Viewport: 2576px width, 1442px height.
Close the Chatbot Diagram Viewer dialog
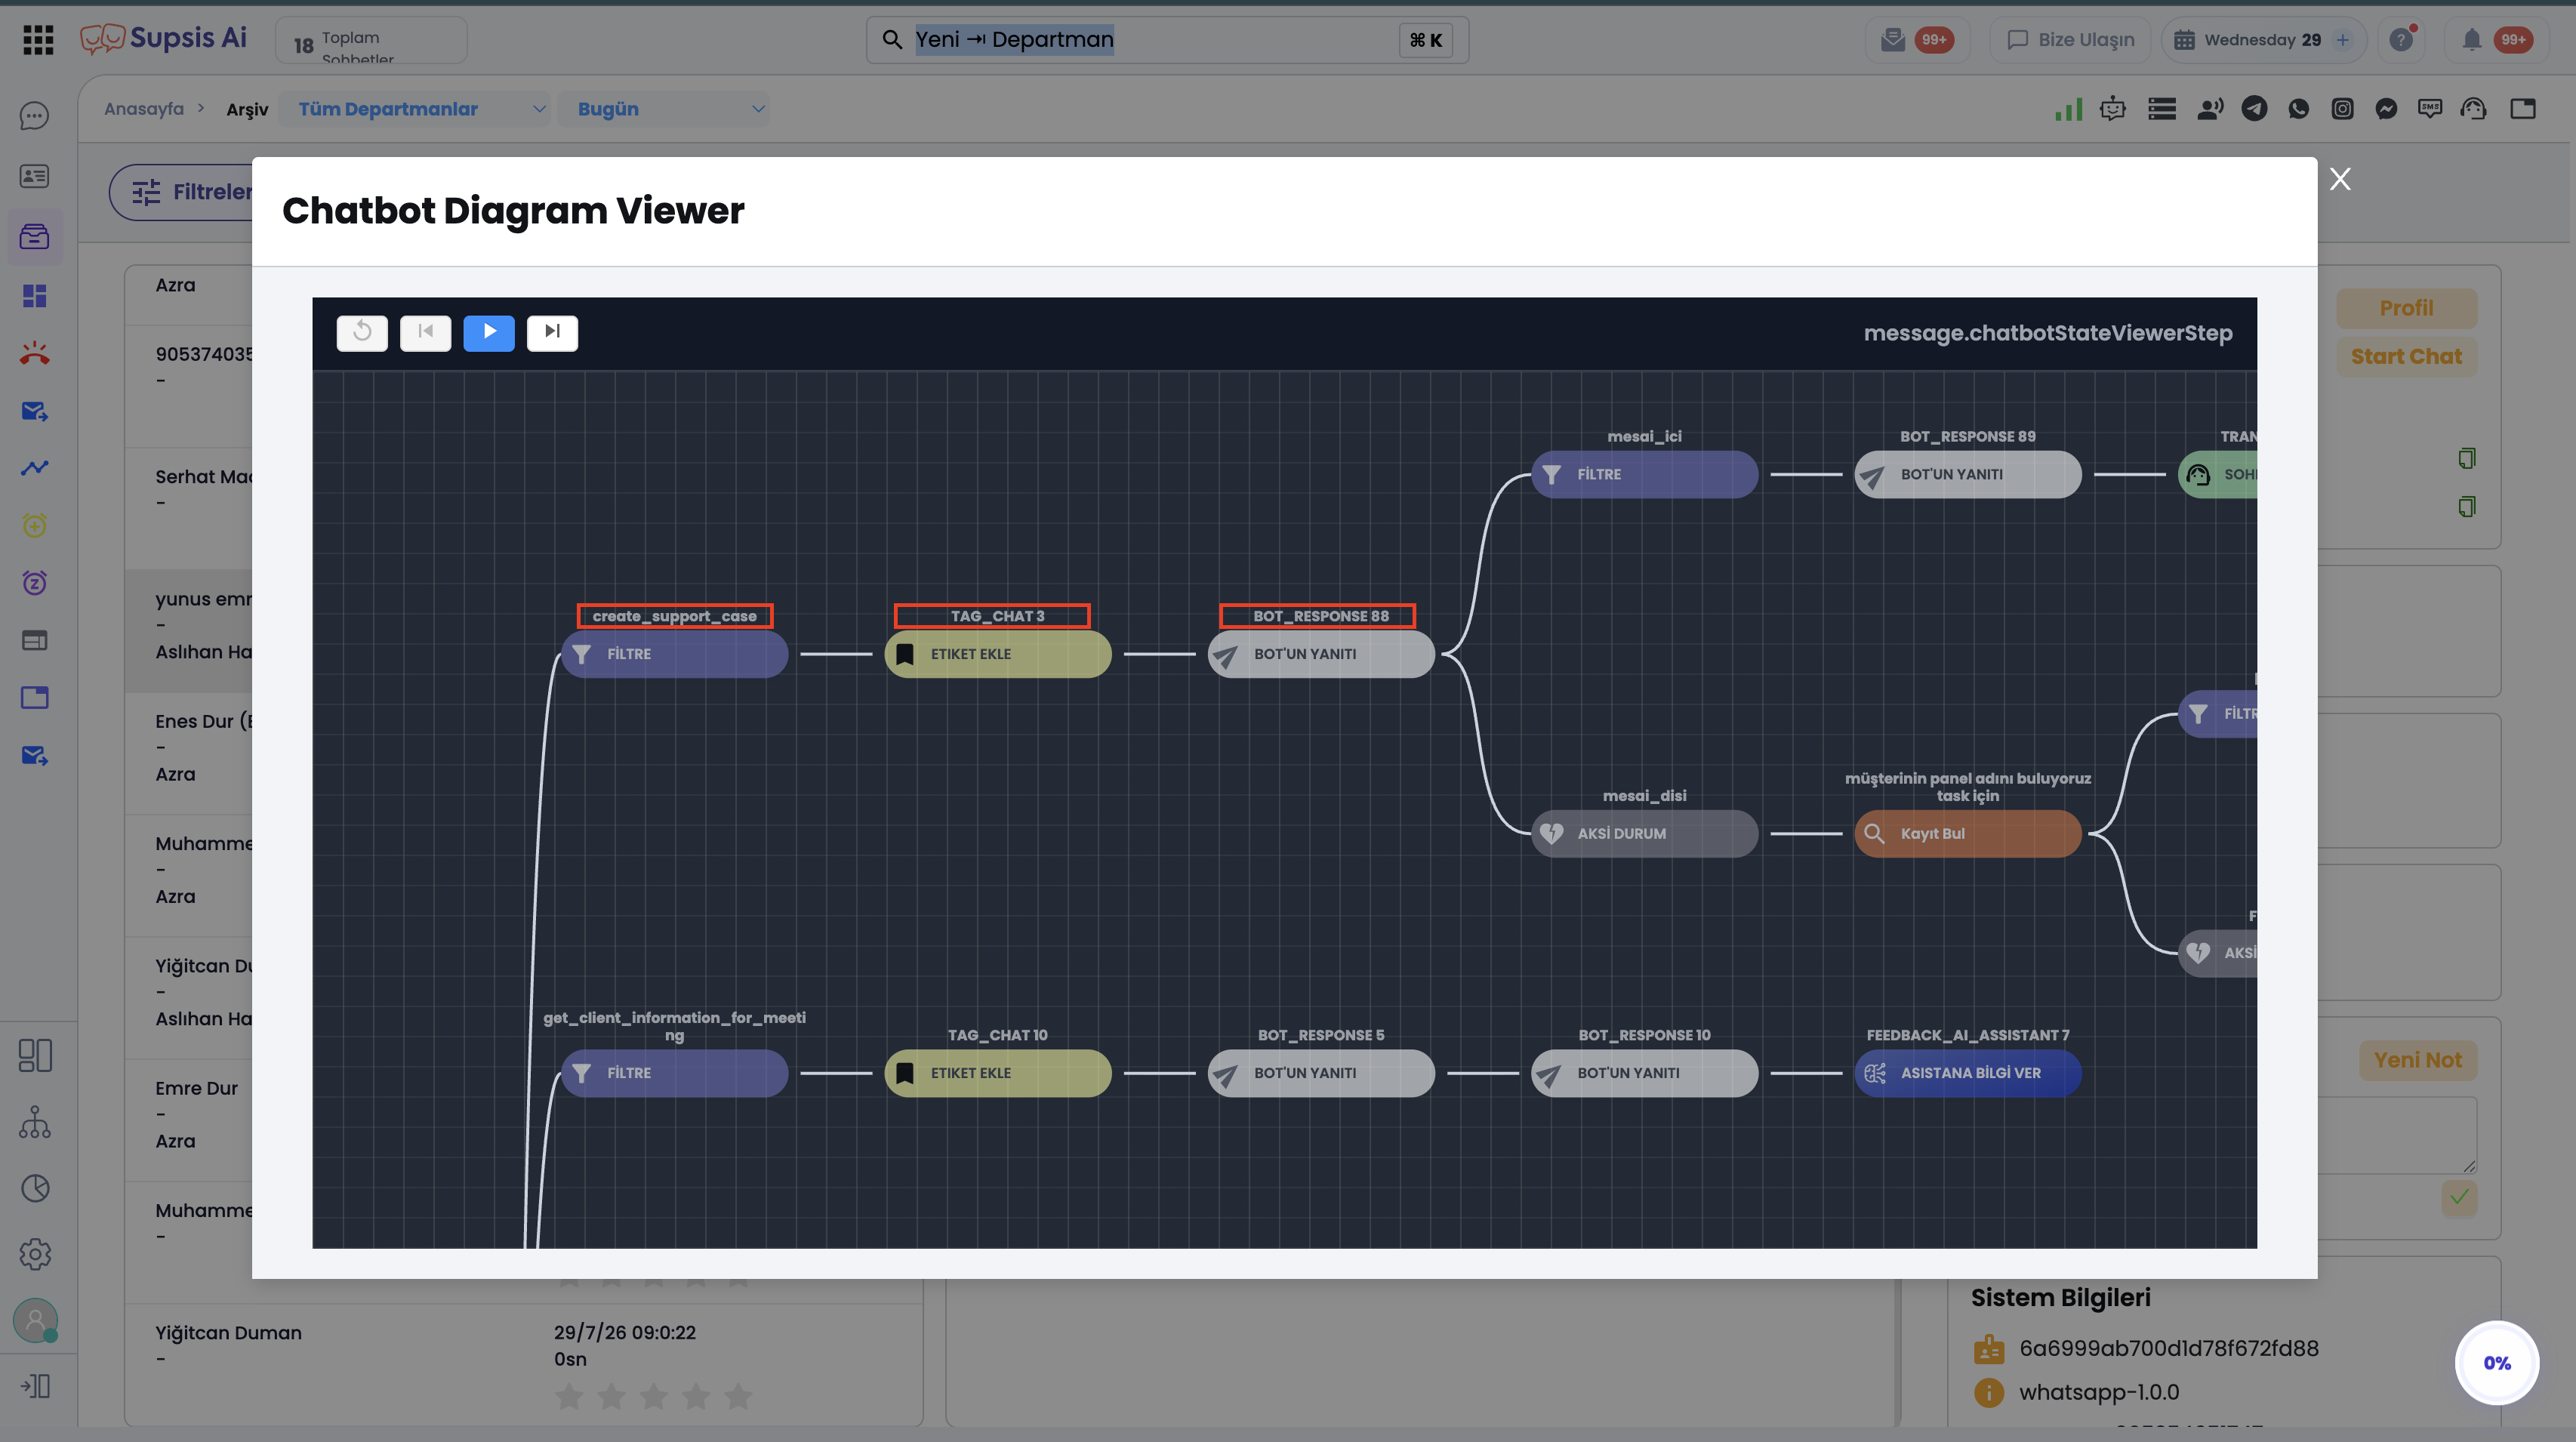(x=2340, y=179)
